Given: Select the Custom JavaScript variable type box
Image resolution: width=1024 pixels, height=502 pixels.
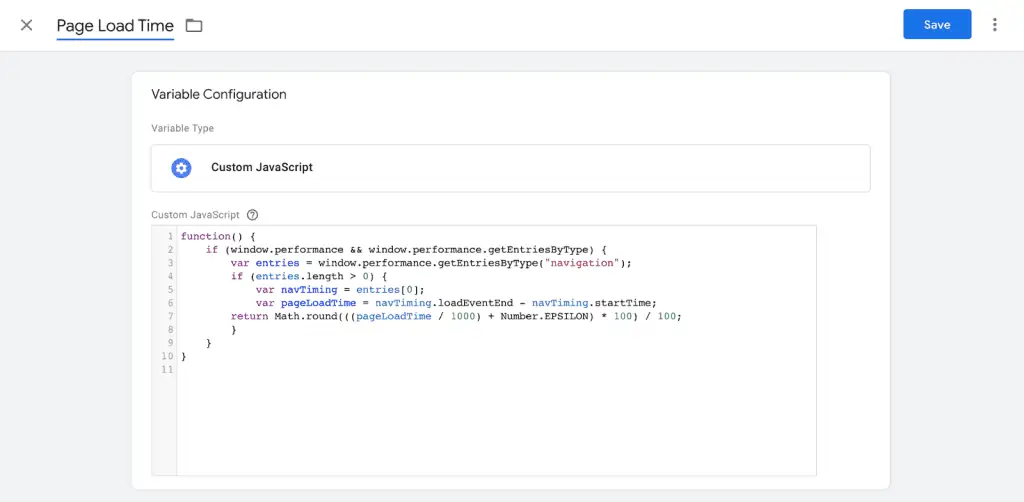Looking at the screenshot, I should point(510,168).
